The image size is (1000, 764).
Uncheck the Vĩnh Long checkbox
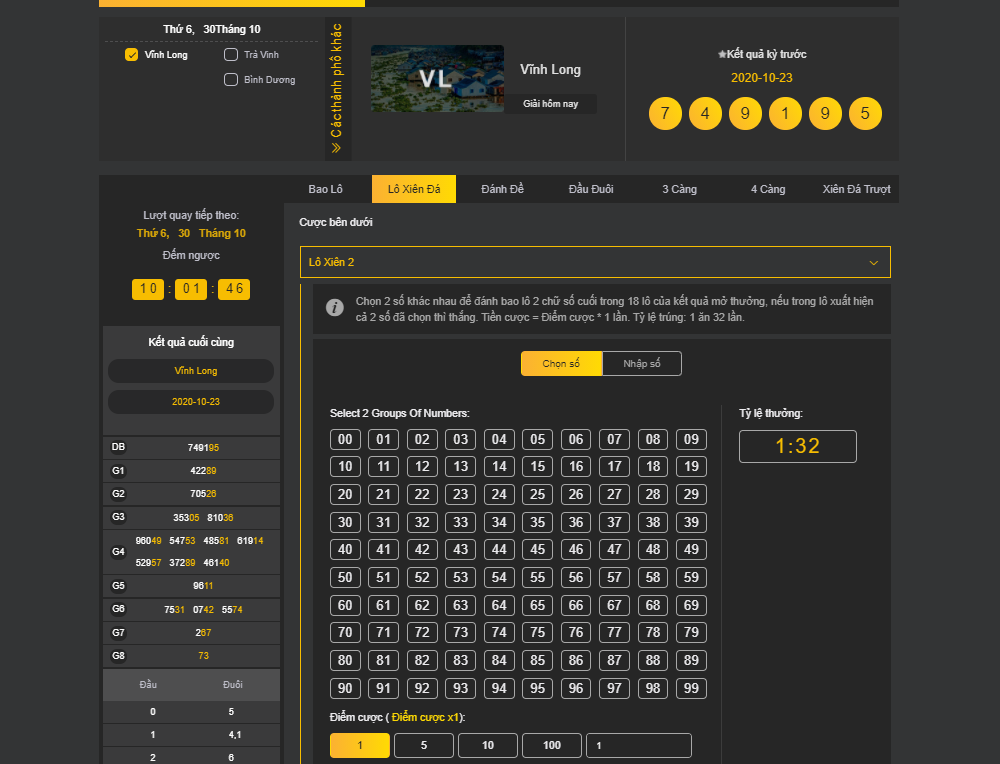point(131,55)
